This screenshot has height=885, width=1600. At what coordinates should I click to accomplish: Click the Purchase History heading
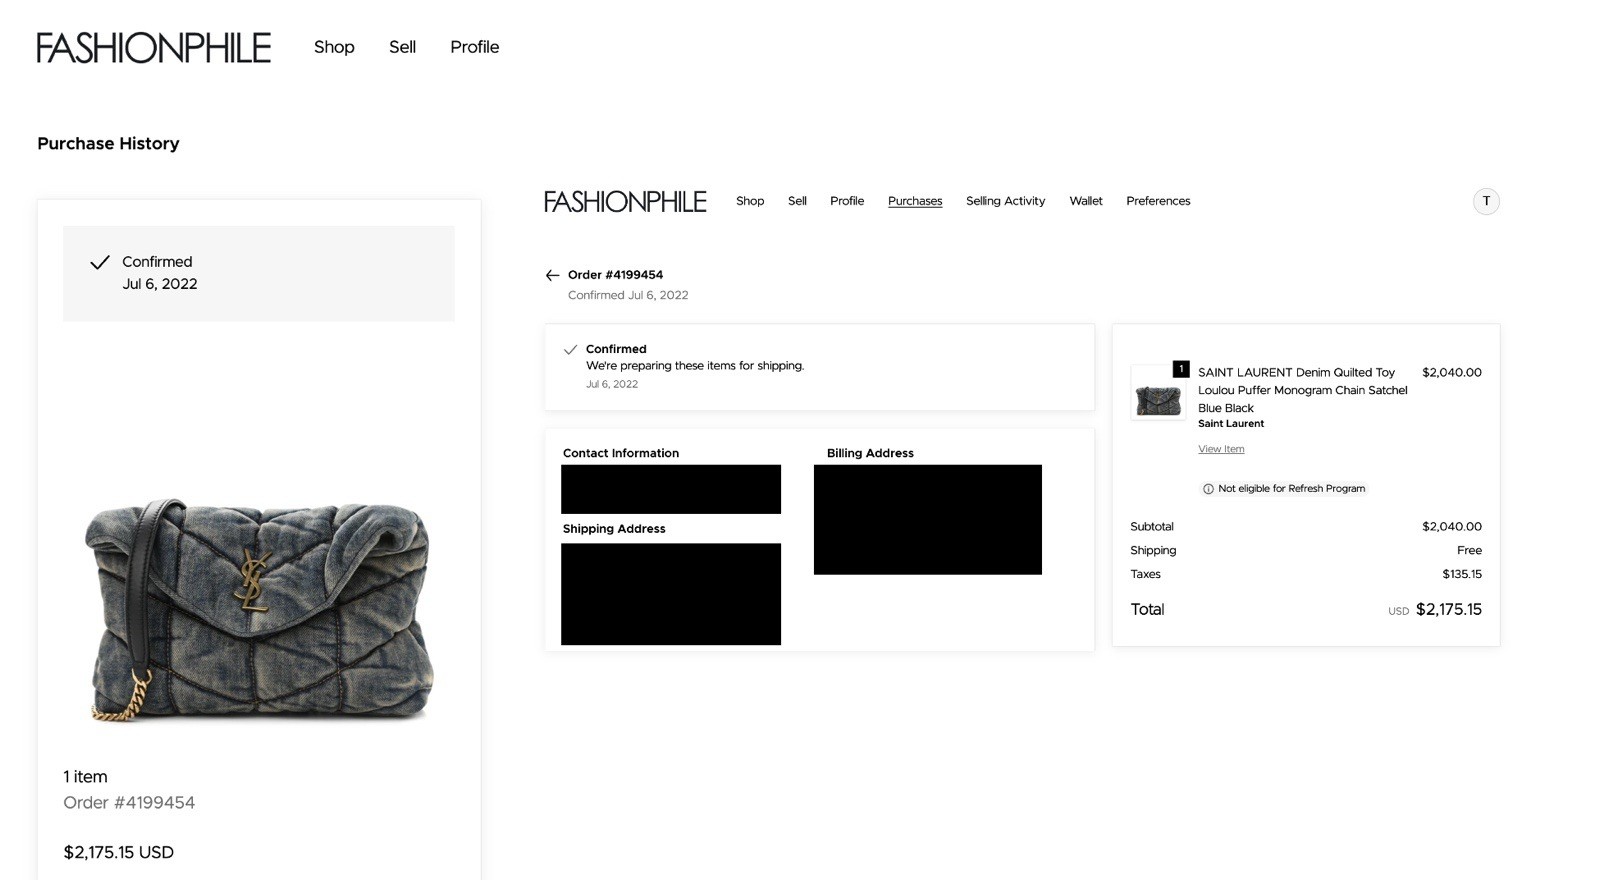tap(108, 143)
